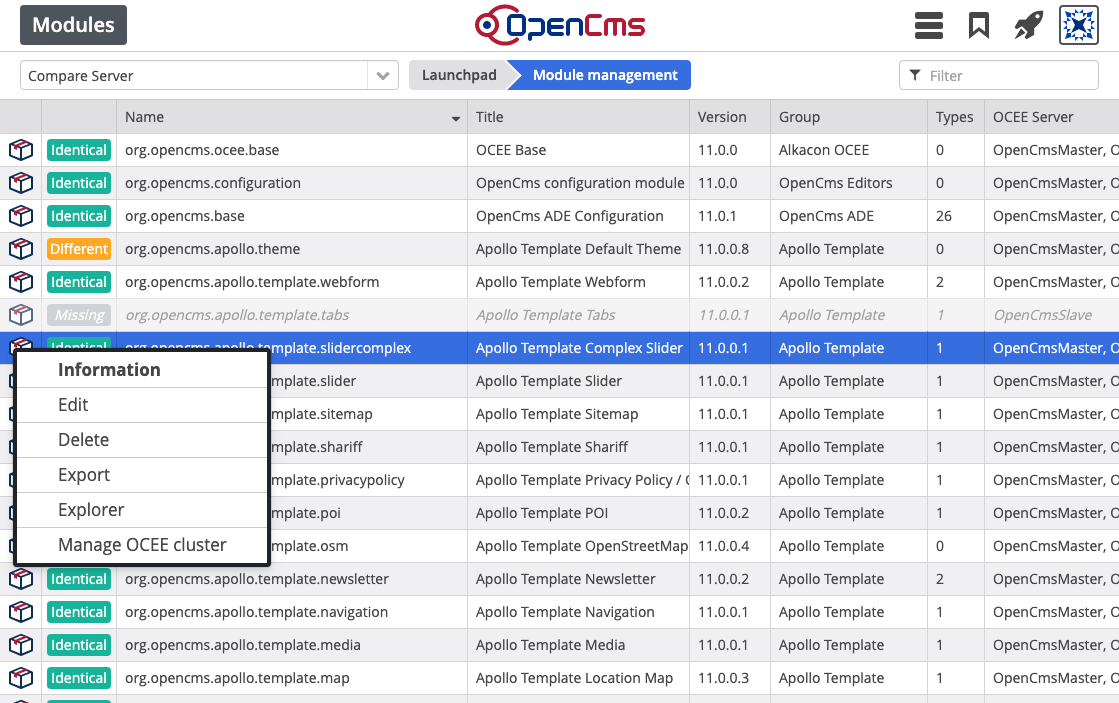The width and height of the screenshot is (1119, 703).
Task: Choose Delete from context menu
Action: pyautogui.click(x=141, y=440)
